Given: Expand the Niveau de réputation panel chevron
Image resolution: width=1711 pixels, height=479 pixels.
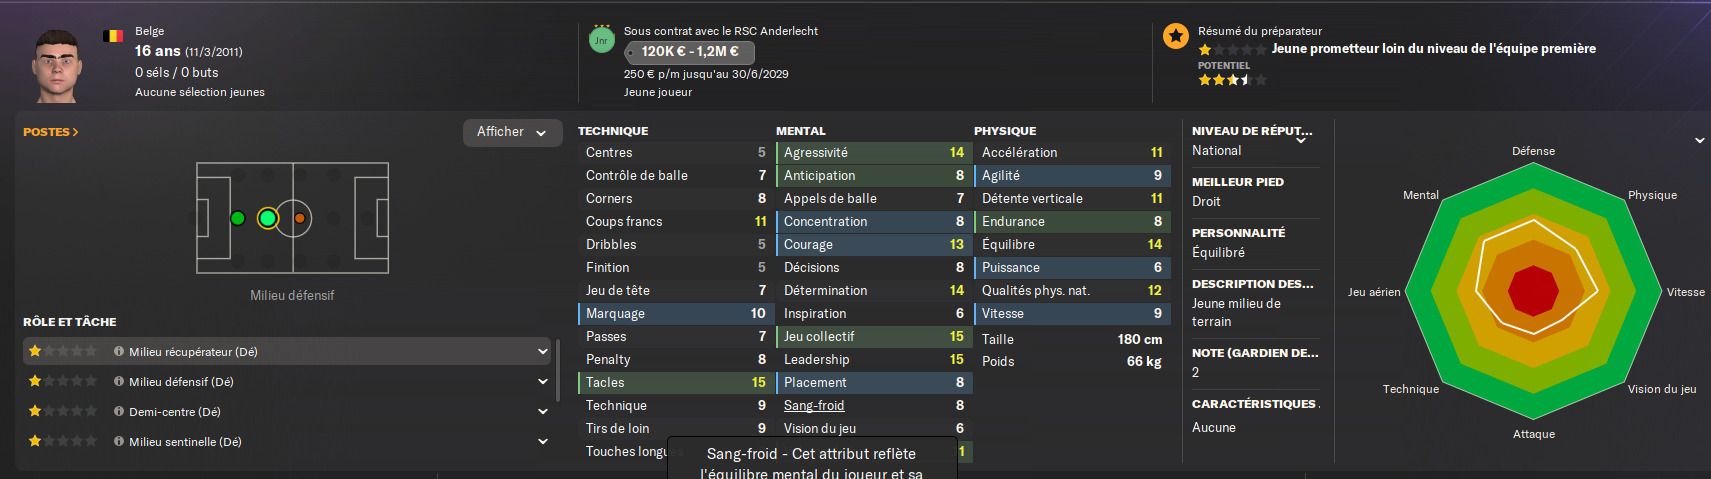Looking at the screenshot, I should pyautogui.click(x=1301, y=141).
